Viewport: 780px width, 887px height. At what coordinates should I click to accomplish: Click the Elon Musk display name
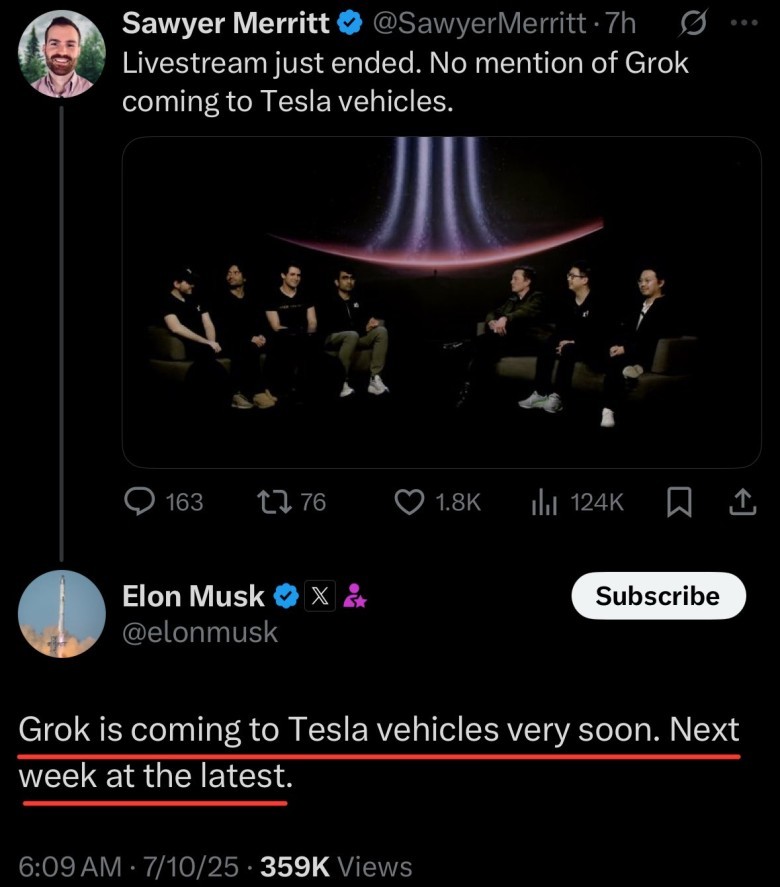(193, 596)
